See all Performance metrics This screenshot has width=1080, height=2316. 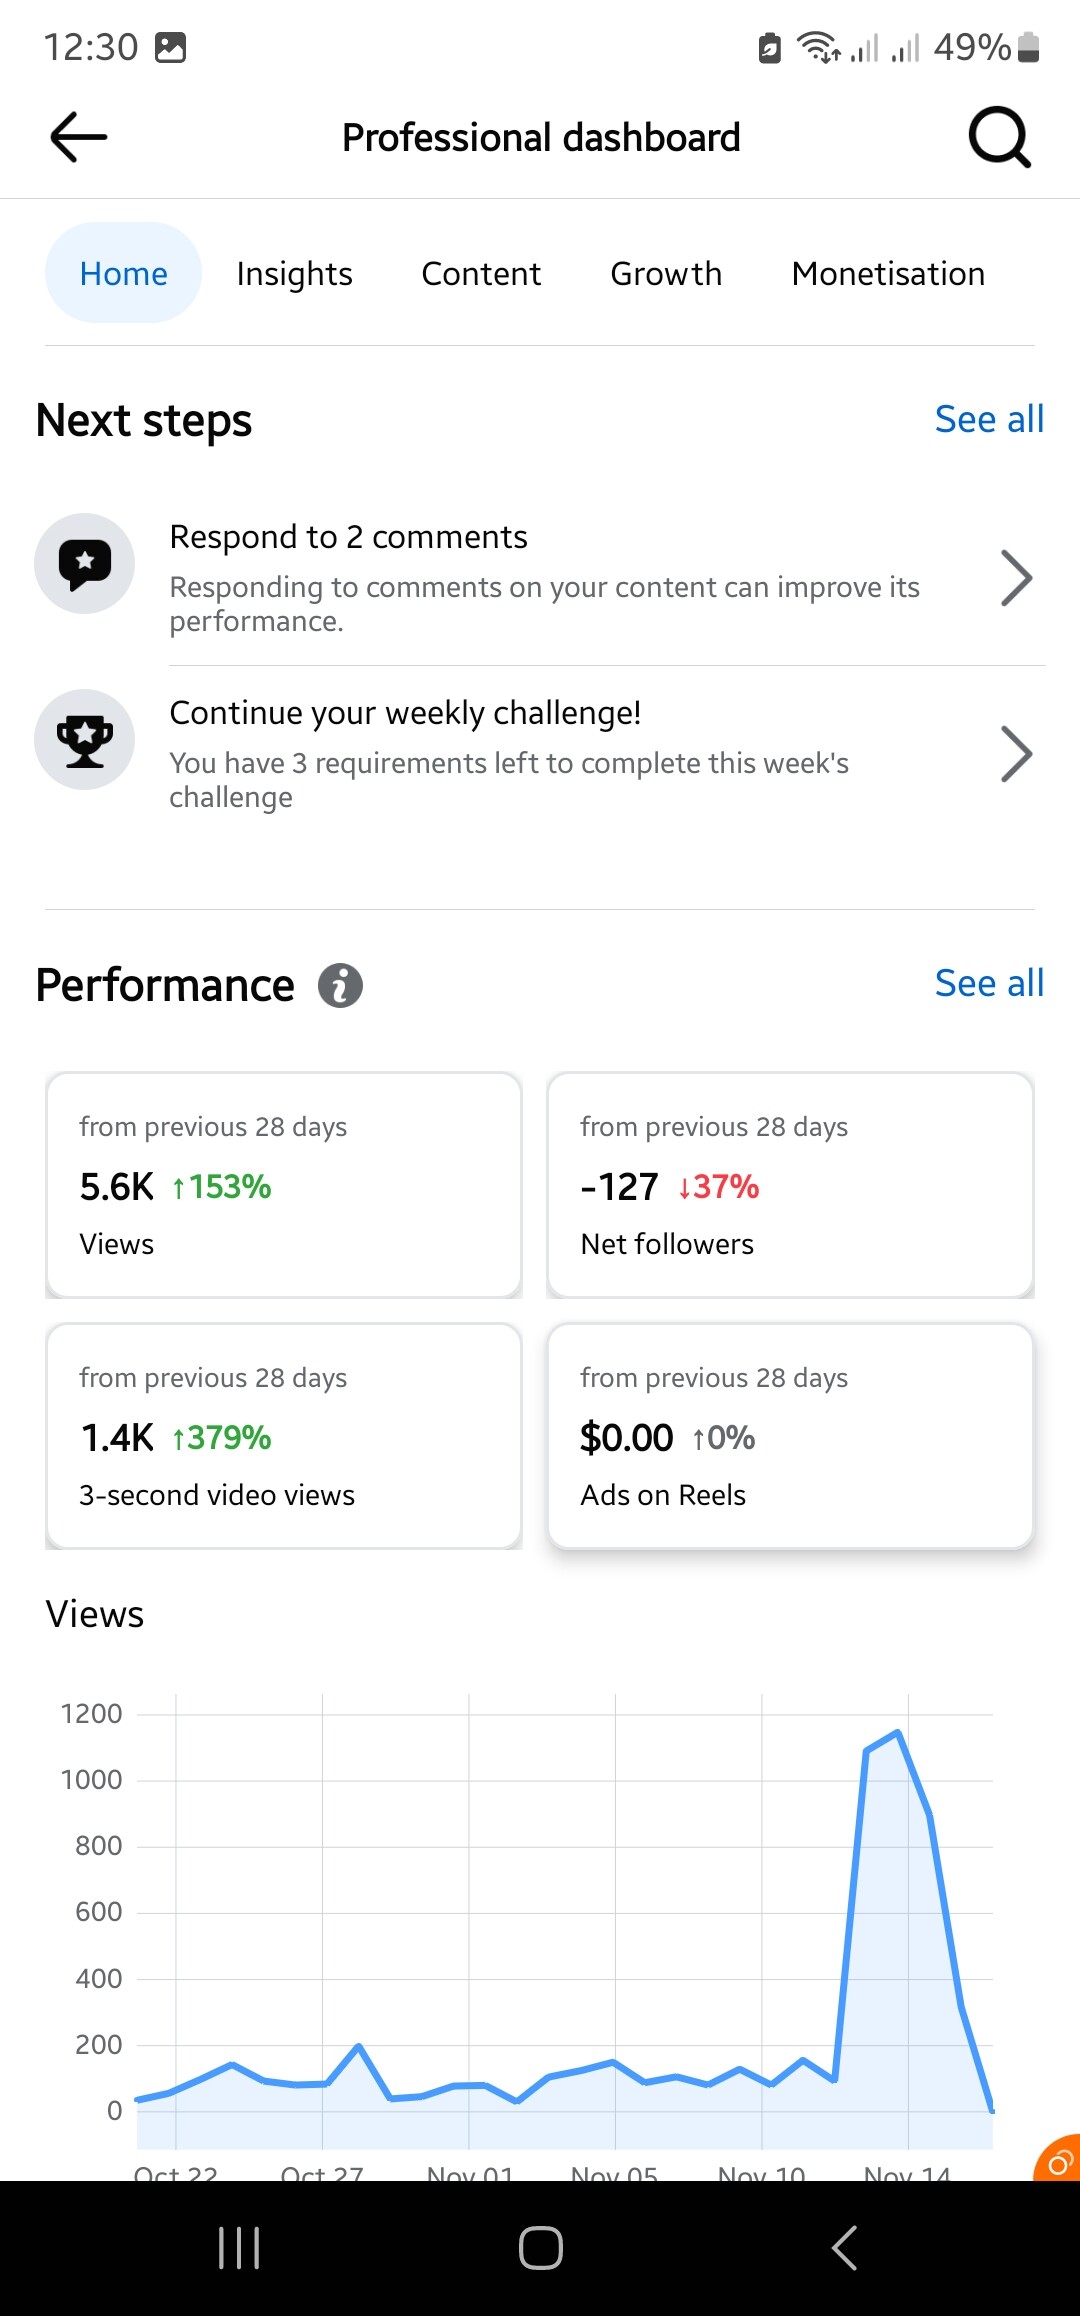tap(989, 984)
